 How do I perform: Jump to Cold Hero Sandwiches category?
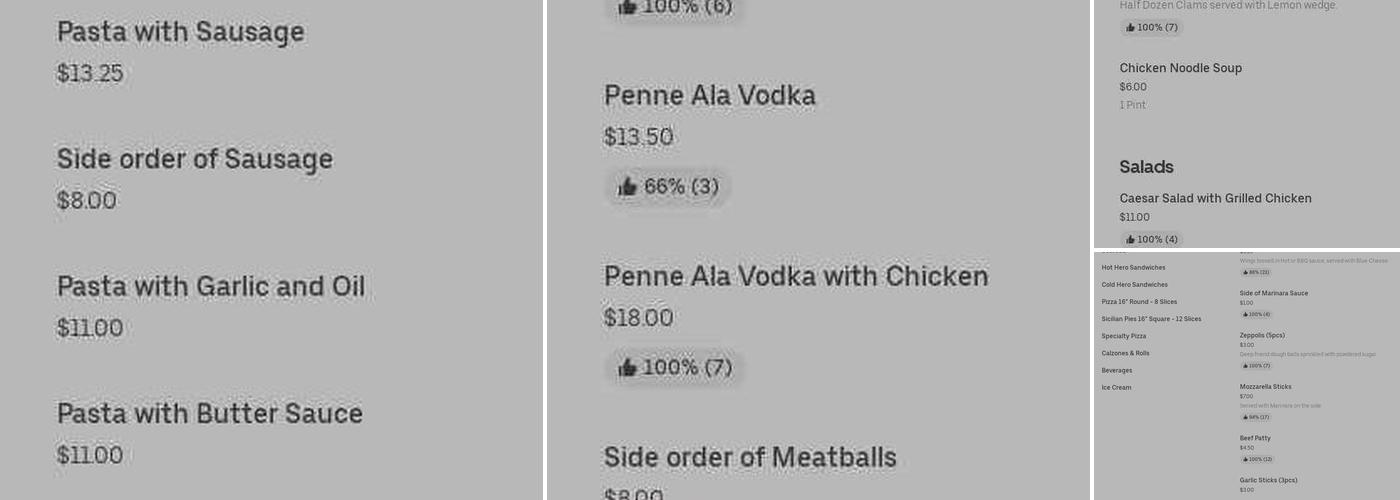(x=1134, y=285)
